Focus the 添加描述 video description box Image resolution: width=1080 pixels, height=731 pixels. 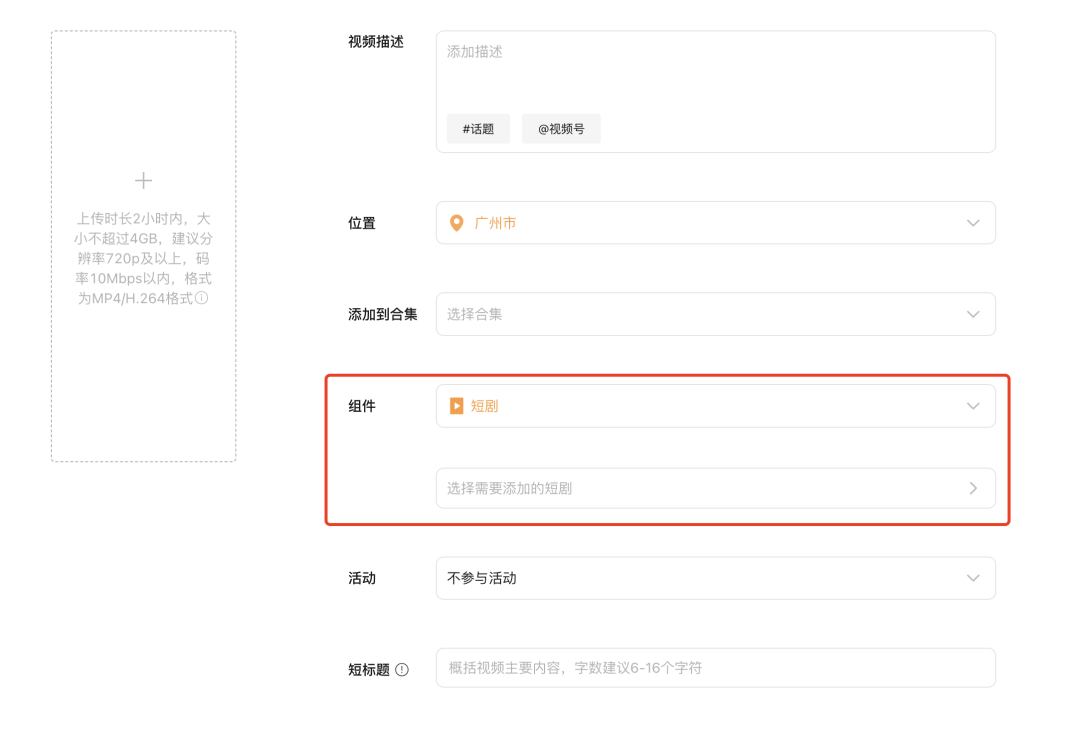pyautogui.click(x=715, y=70)
